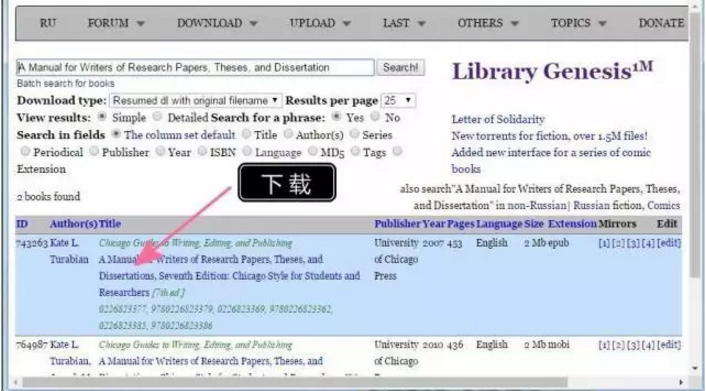Open Seventh Edition book title link
The width and height of the screenshot is (706, 391).
229,276
